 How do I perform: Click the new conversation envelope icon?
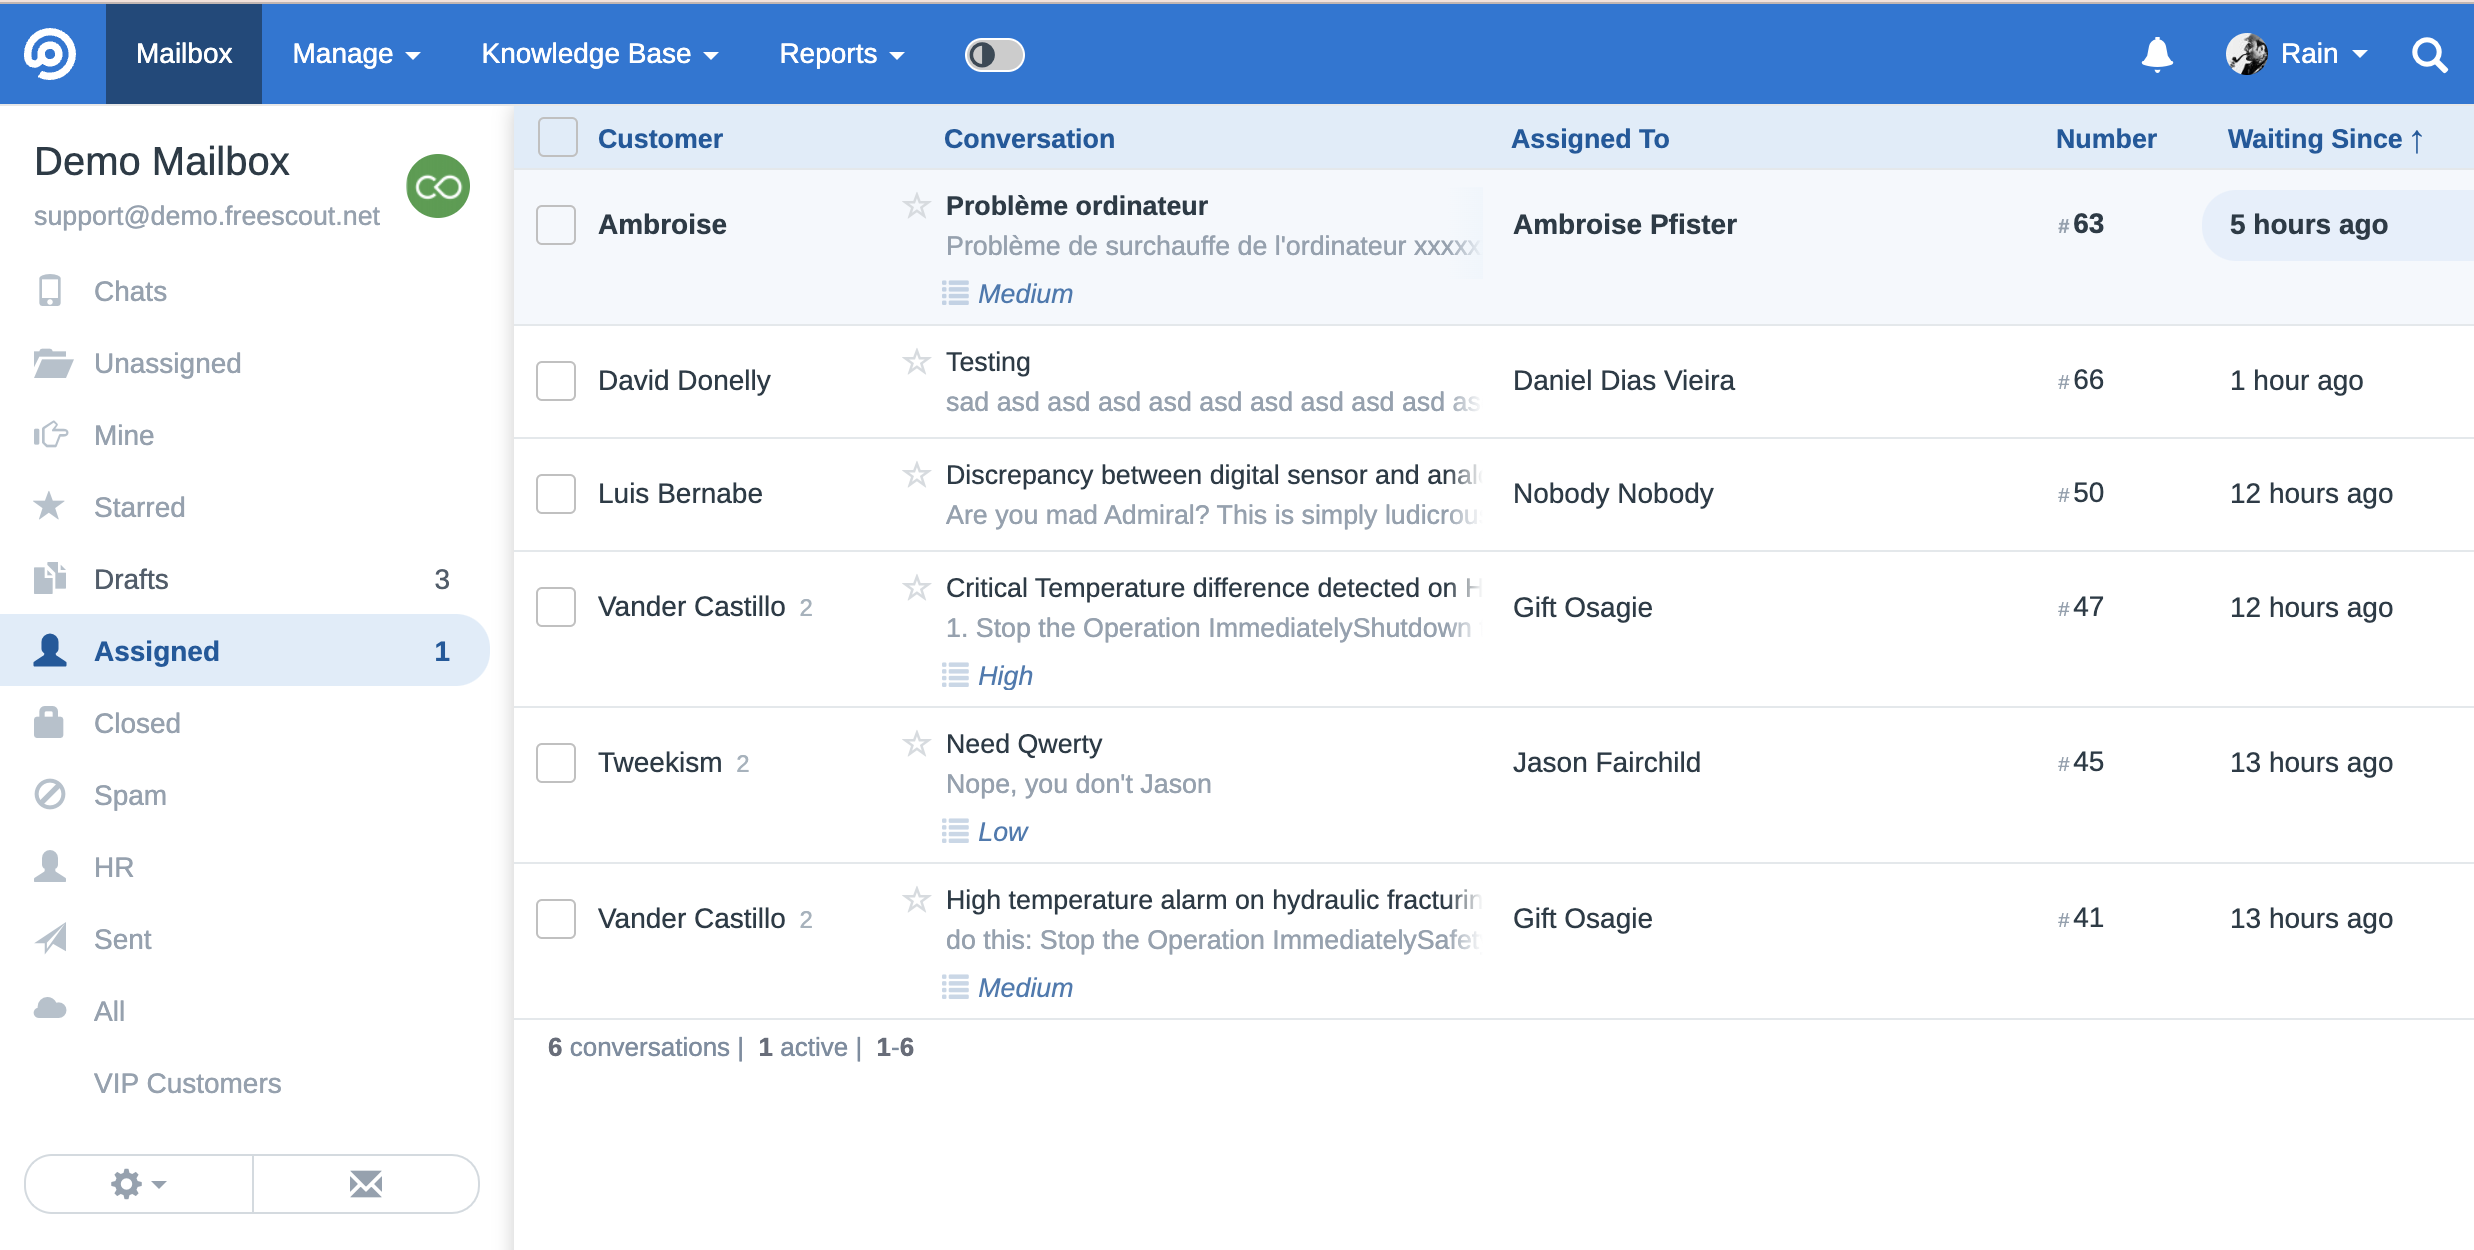(366, 1184)
